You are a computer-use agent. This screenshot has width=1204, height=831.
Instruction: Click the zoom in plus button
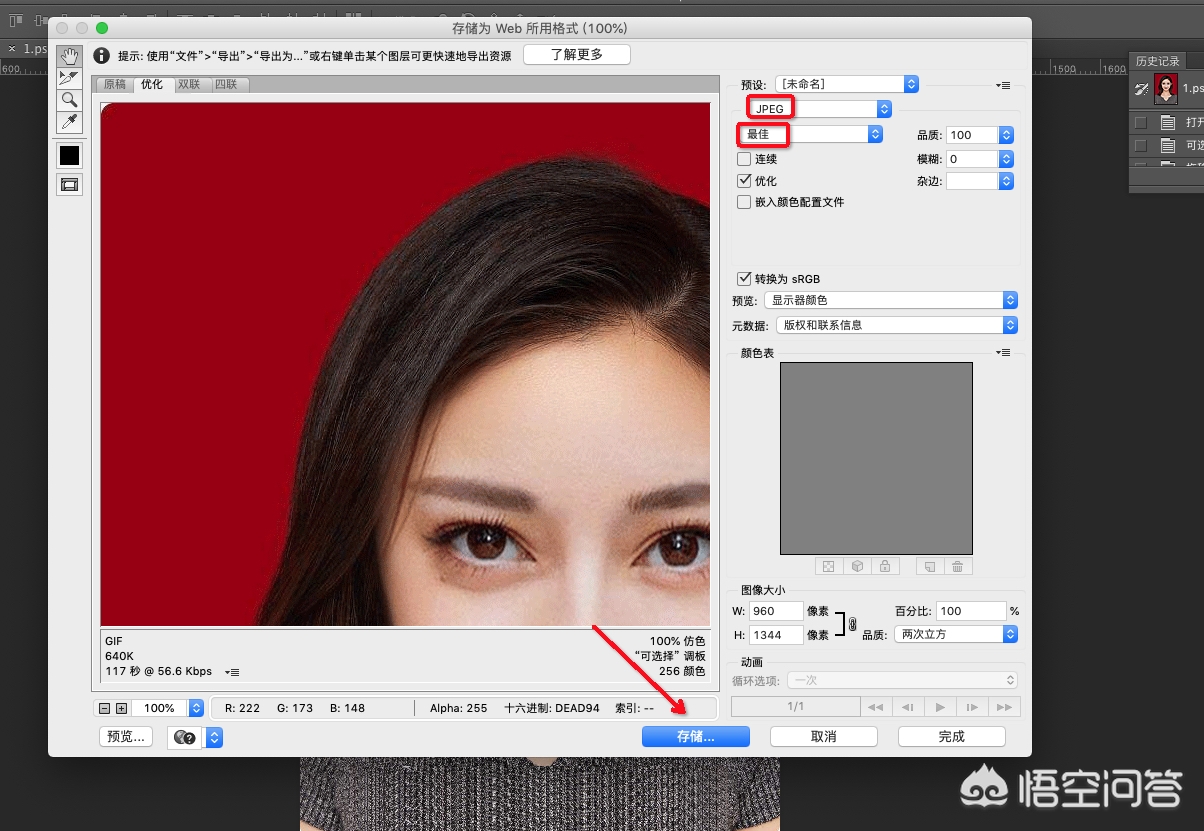pos(121,708)
